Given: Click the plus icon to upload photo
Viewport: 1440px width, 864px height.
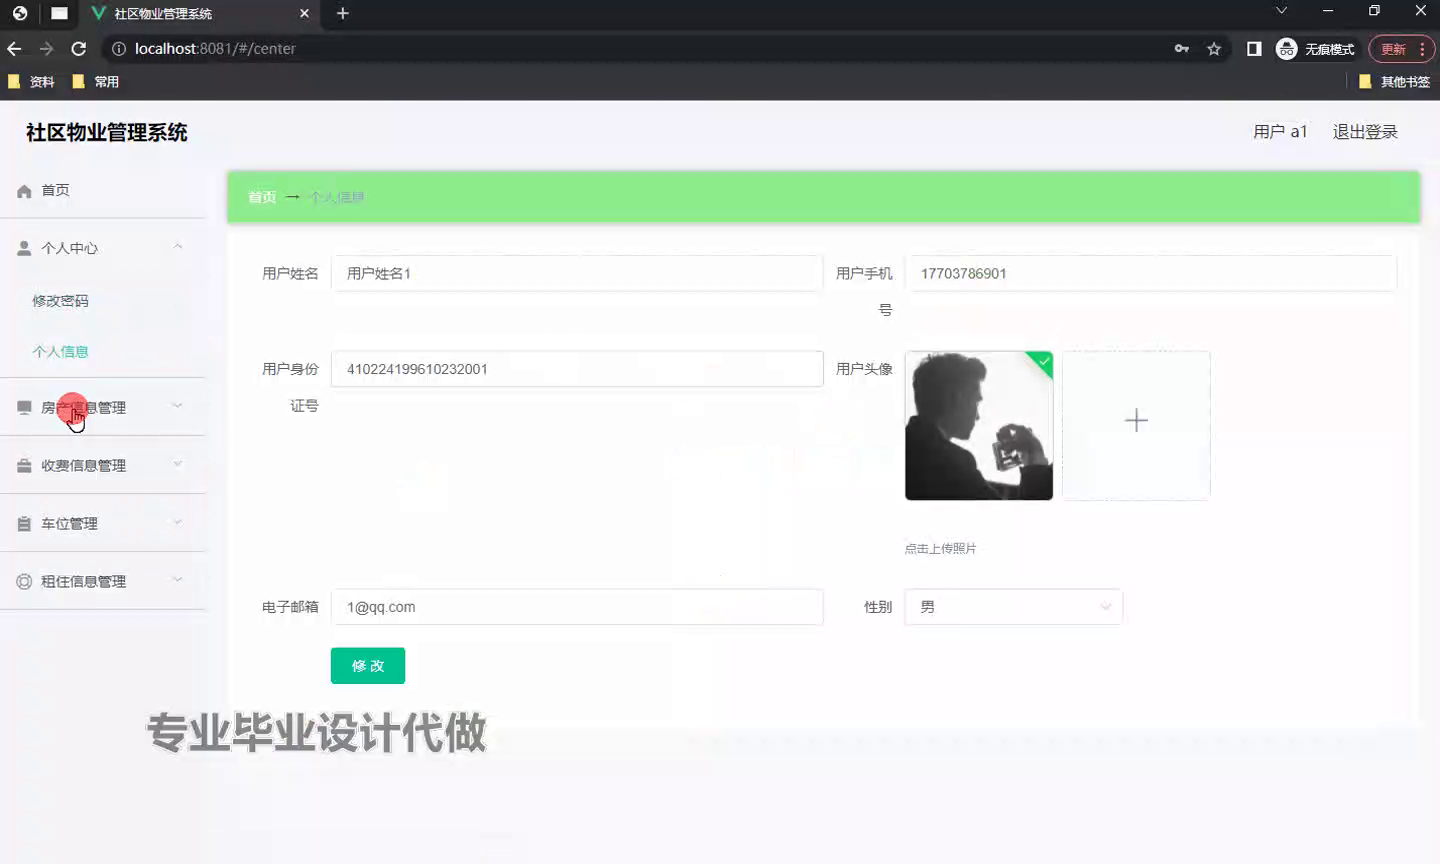Looking at the screenshot, I should (1136, 420).
